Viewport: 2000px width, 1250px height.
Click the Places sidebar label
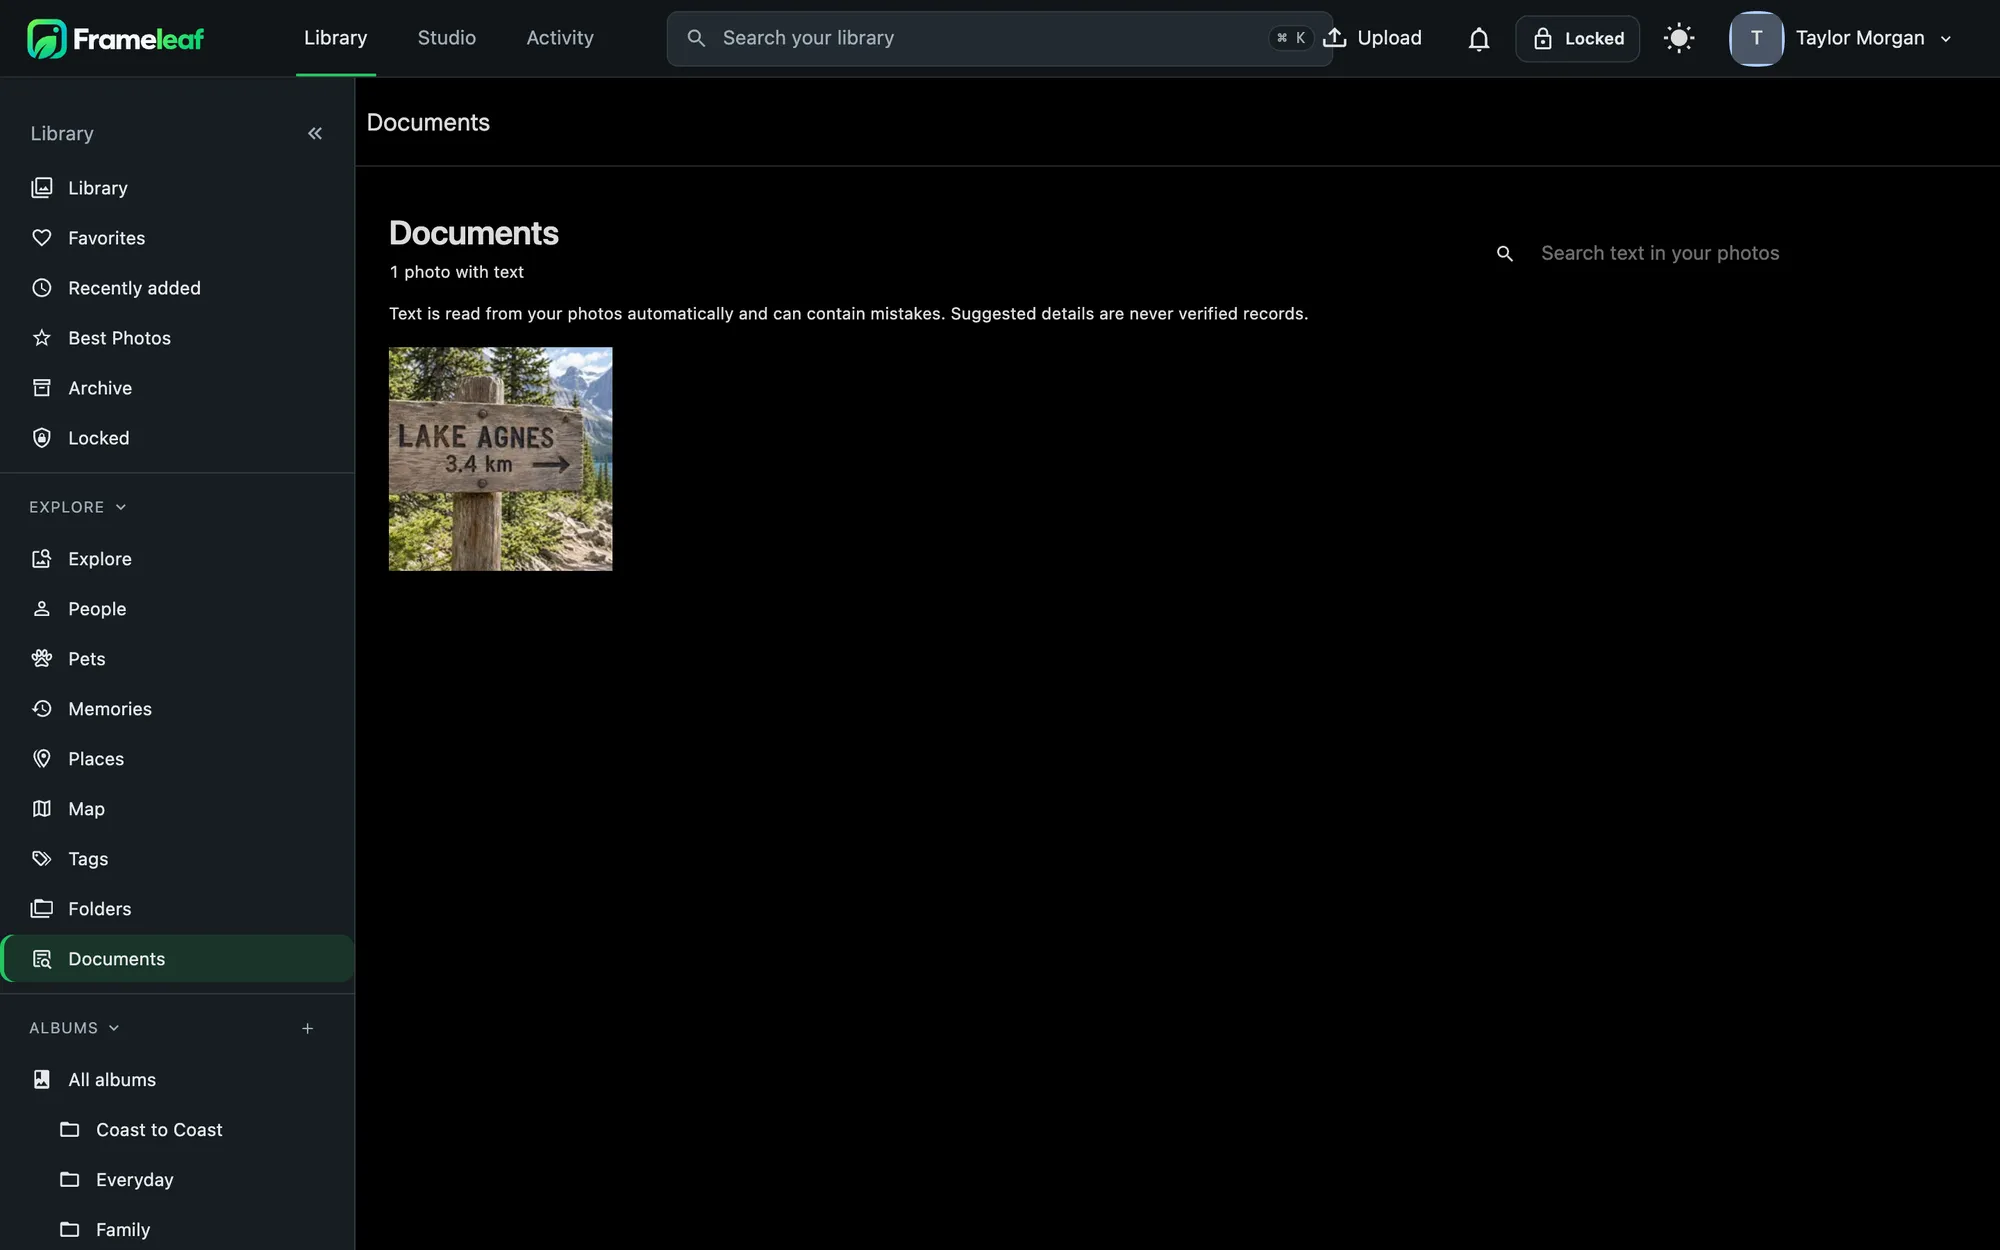96,759
